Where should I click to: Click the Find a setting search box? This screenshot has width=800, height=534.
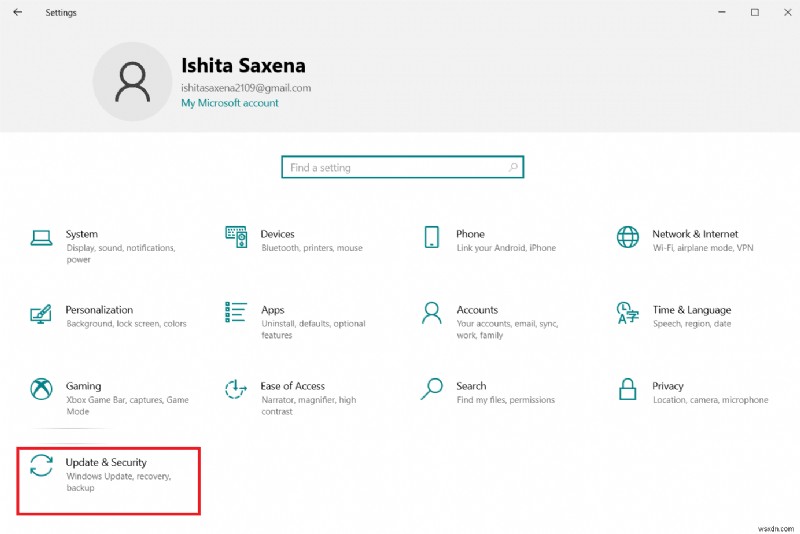[x=402, y=168]
